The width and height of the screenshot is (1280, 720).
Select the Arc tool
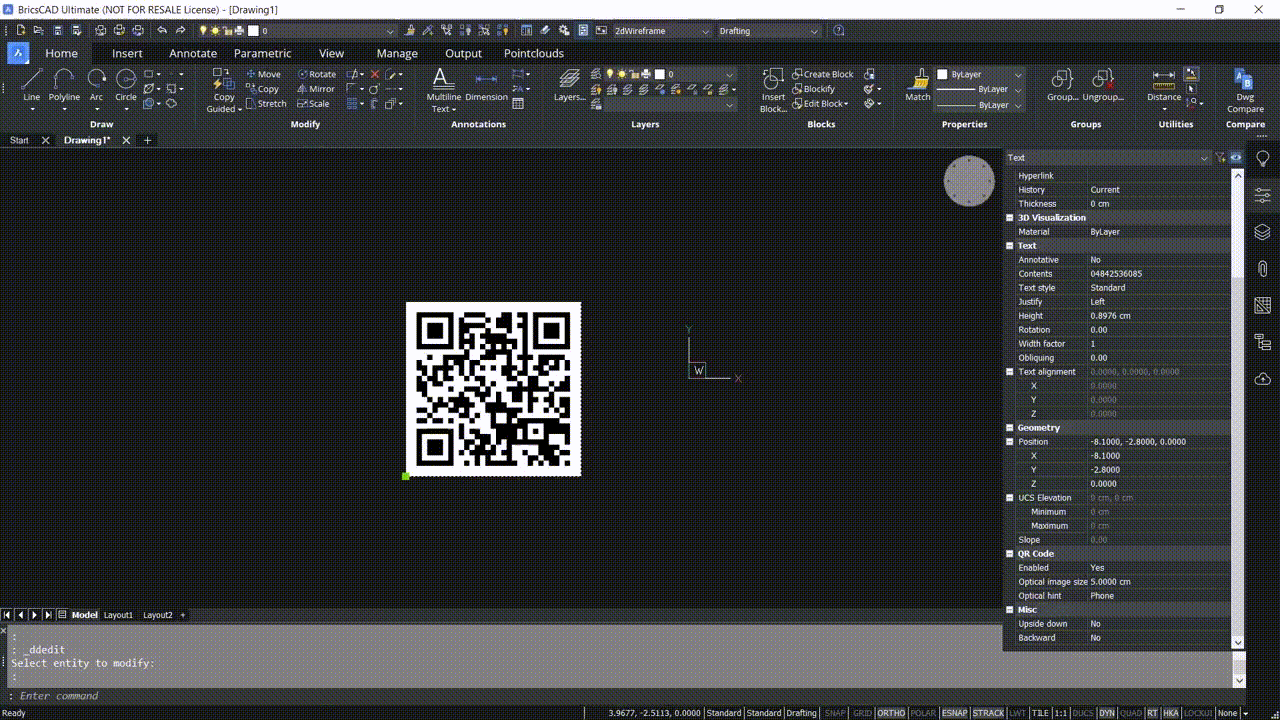(x=96, y=84)
